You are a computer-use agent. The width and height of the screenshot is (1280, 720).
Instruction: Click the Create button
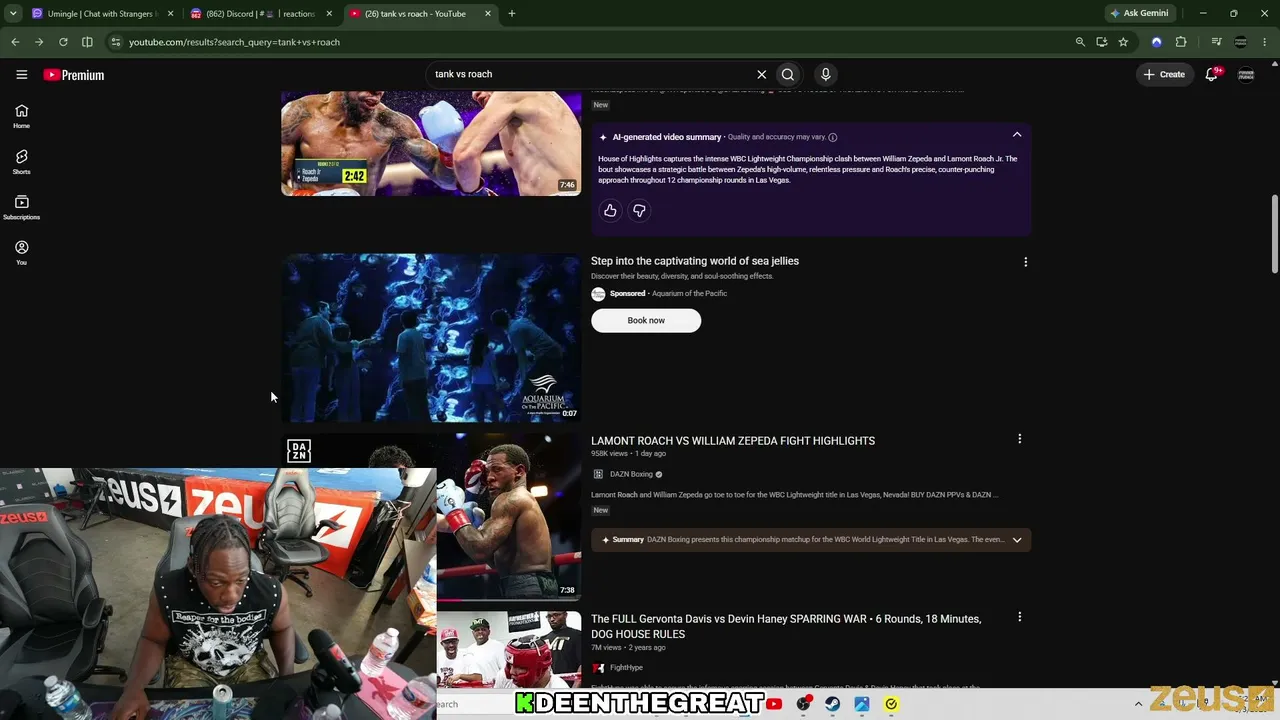coord(1164,74)
